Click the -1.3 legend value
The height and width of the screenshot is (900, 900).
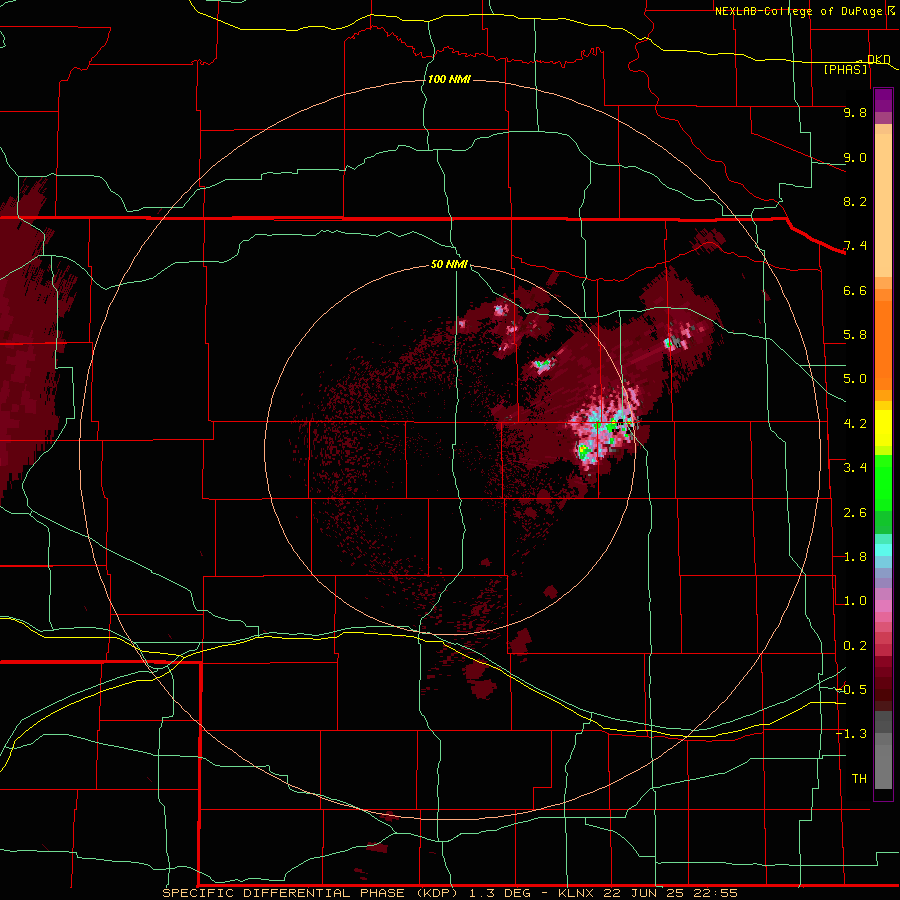(x=851, y=734)
